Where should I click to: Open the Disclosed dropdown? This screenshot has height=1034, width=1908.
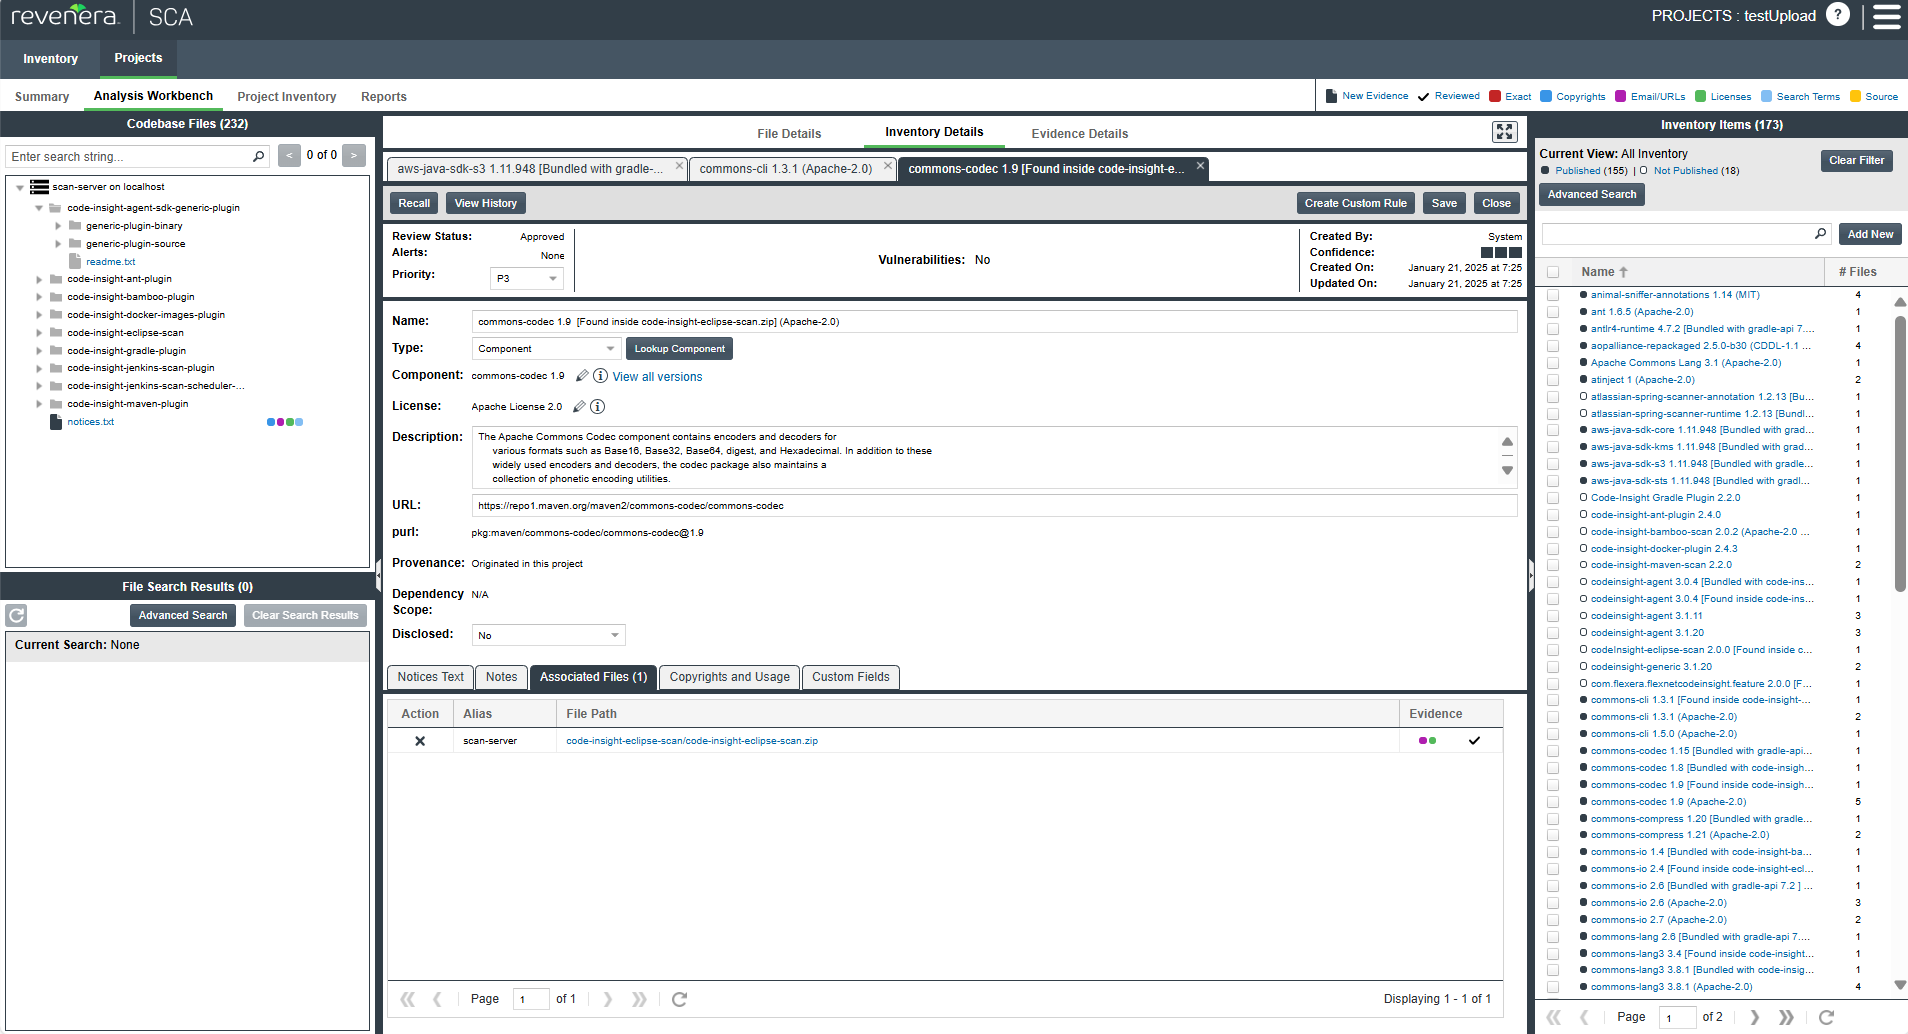click(x=548, y=636)
